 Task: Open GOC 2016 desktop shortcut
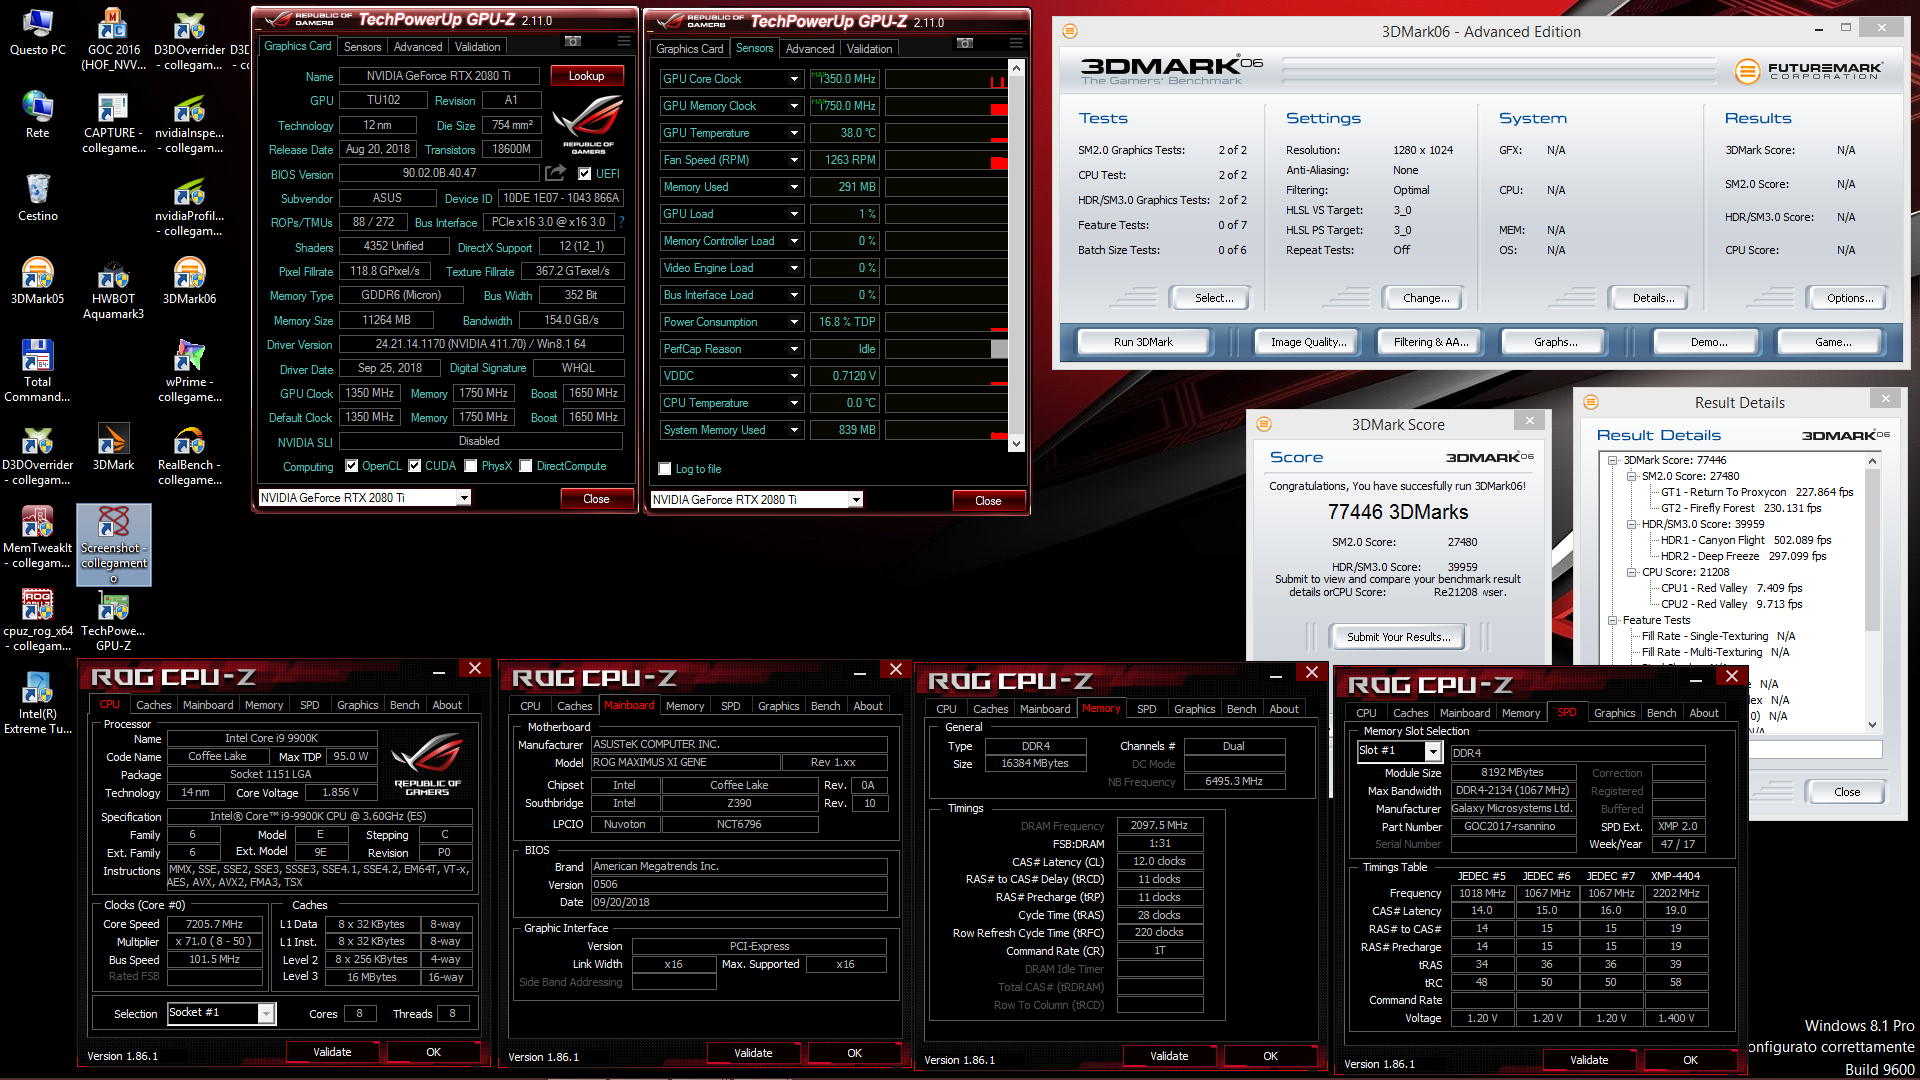(x=113, y=40)
